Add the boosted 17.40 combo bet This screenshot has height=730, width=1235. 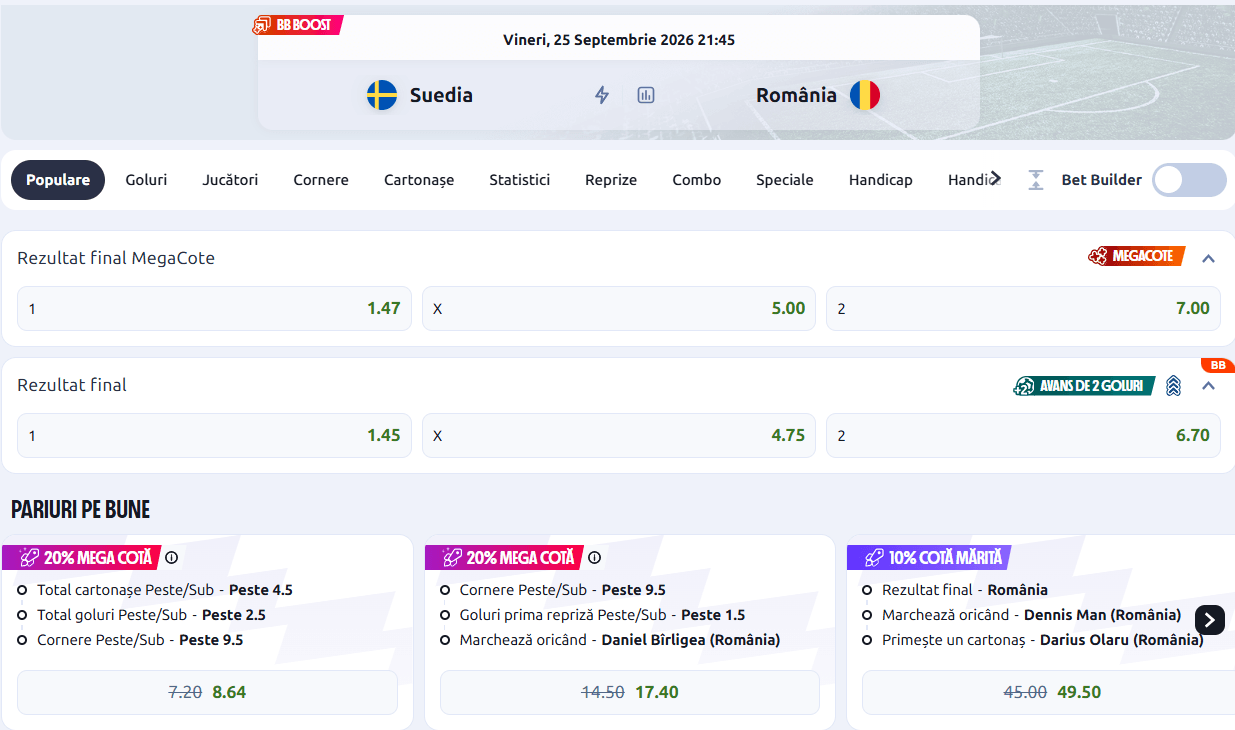coord(630,692)
